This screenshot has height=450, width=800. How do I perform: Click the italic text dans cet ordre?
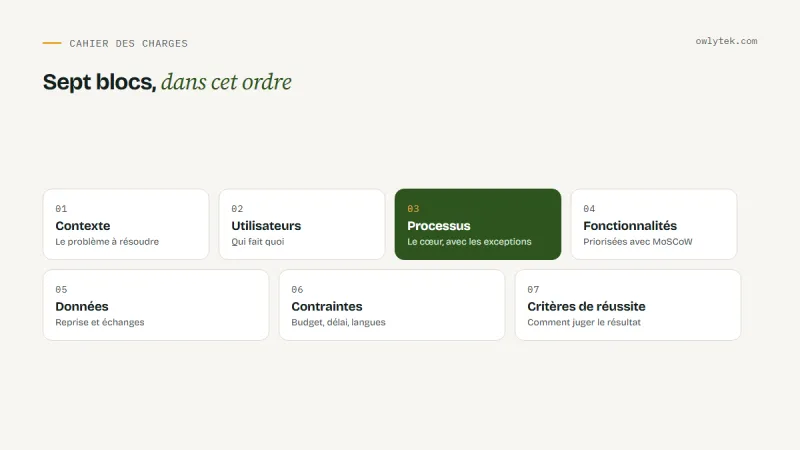pyautogui.click(x=227, y=82)
